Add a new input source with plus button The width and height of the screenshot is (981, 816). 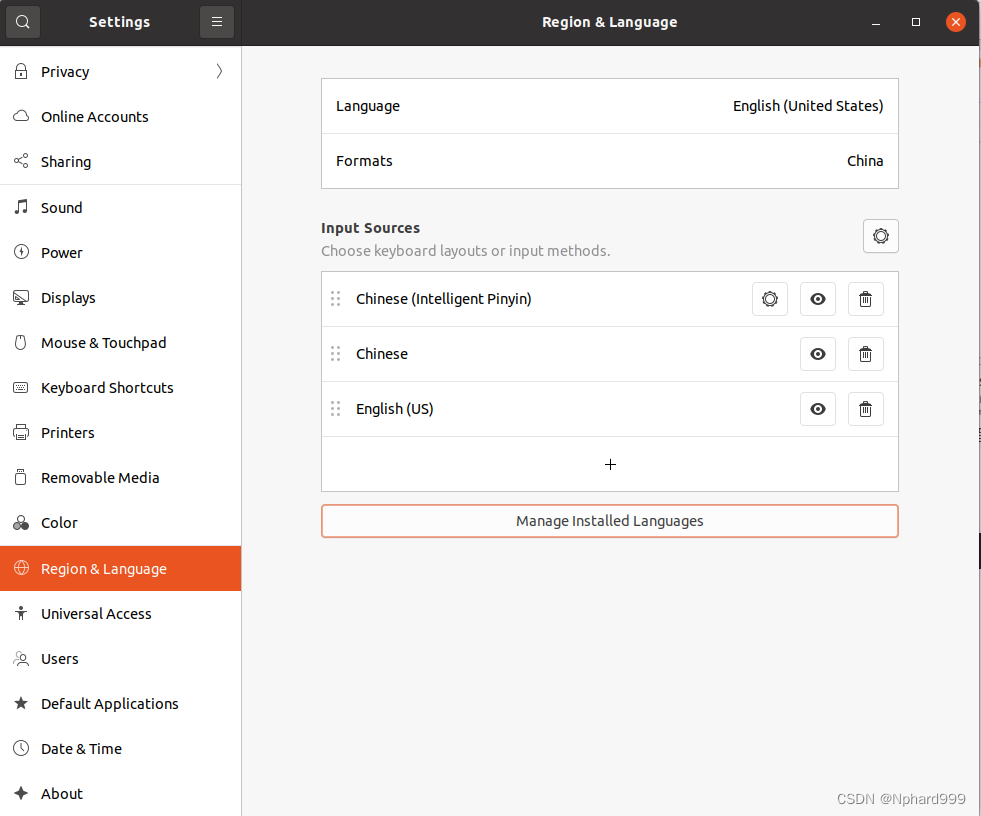click(609, 464)
